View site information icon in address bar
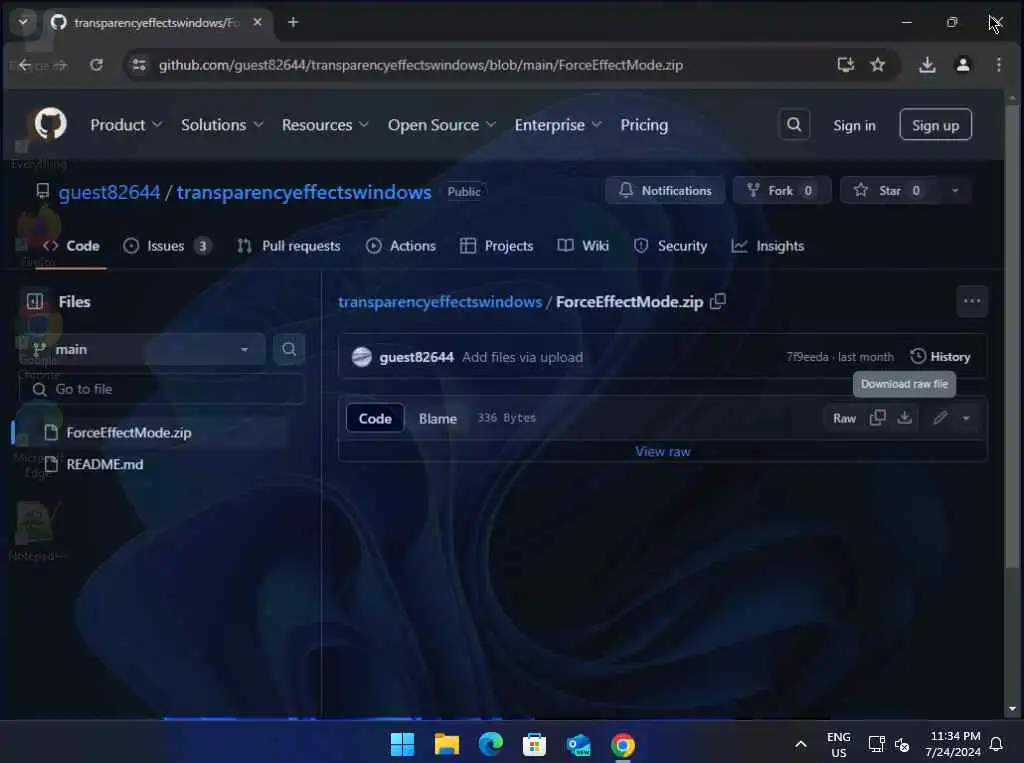1024x763 pixels. pyautogui.click(x=138, y=65)
